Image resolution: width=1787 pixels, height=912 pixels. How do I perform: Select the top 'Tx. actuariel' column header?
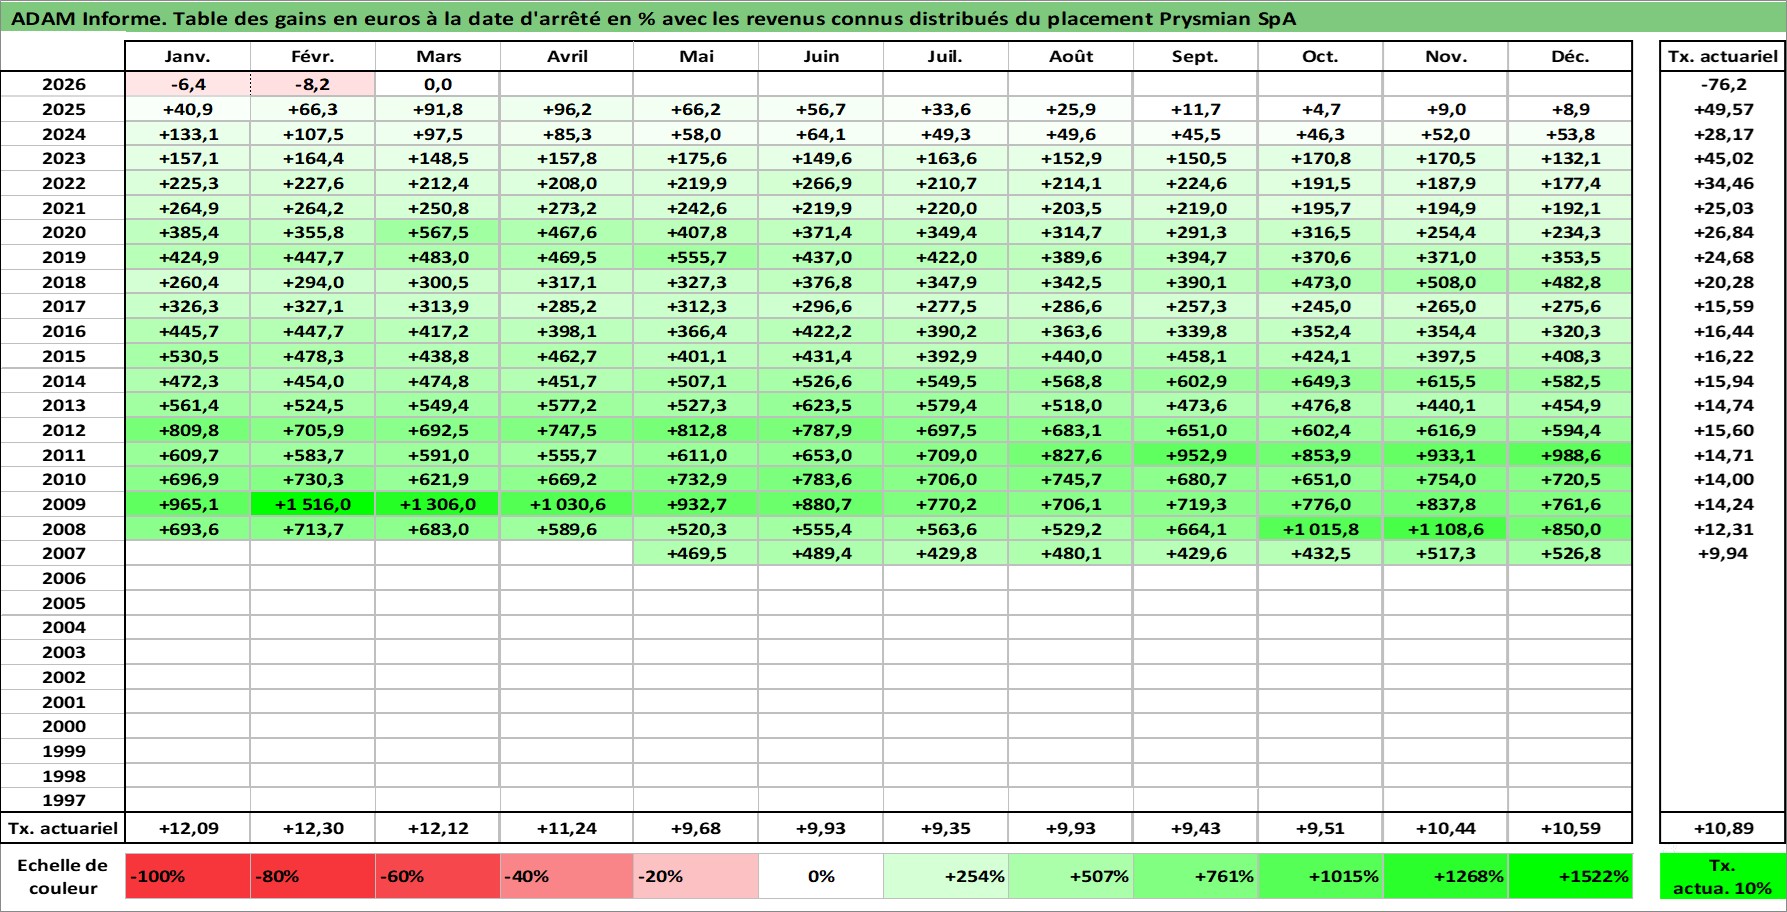click(1722, 57)
